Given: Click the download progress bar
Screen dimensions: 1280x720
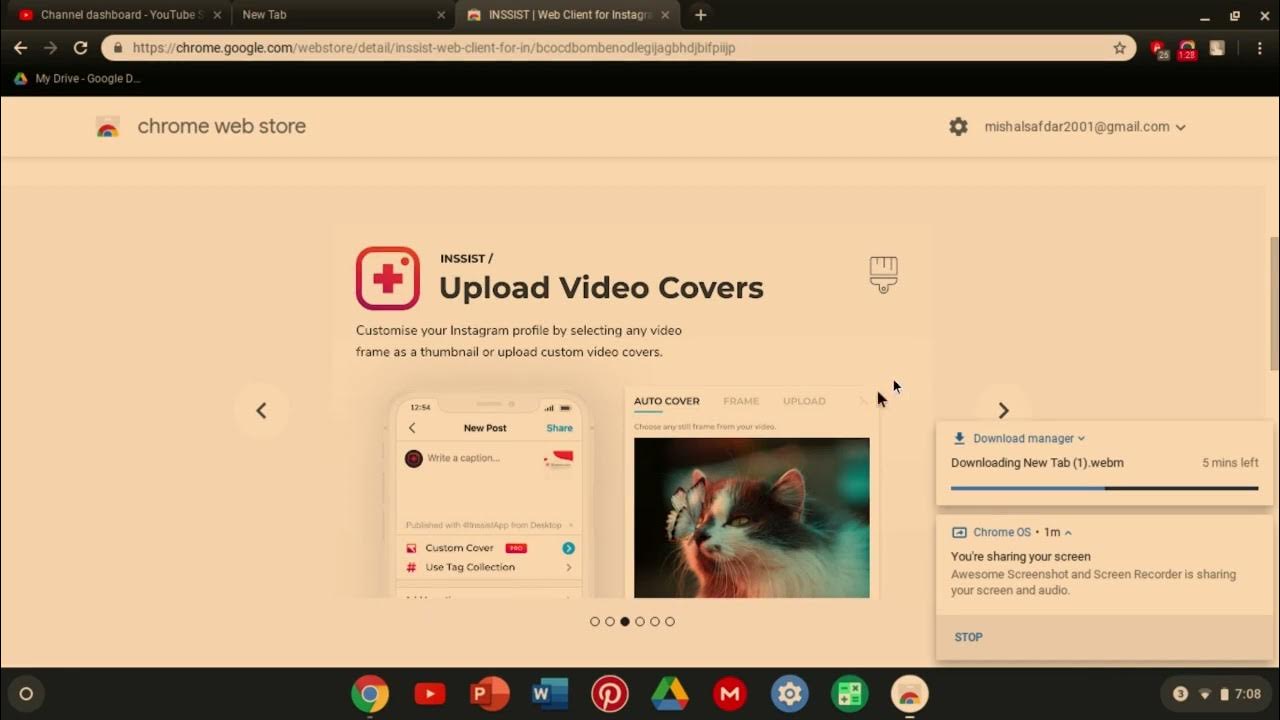Looking at the screenshot, I should [1104, 488].
